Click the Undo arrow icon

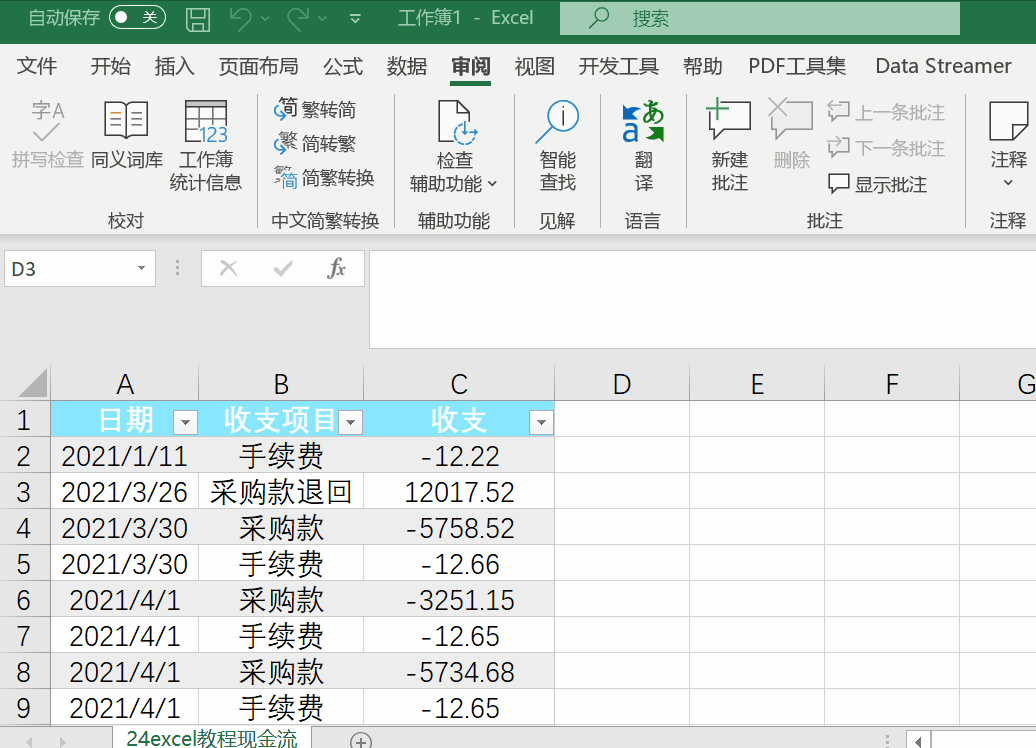[x=240, y=19]
